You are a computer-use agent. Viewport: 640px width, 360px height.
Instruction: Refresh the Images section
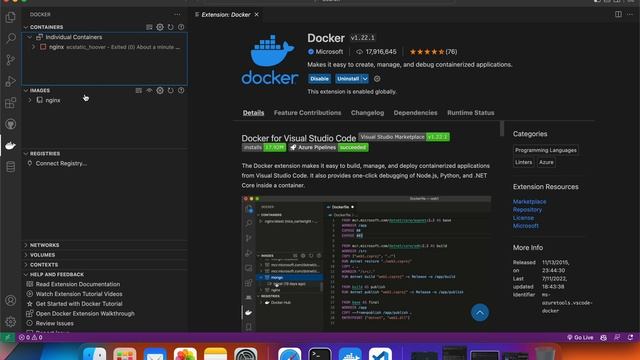[171, 90]
